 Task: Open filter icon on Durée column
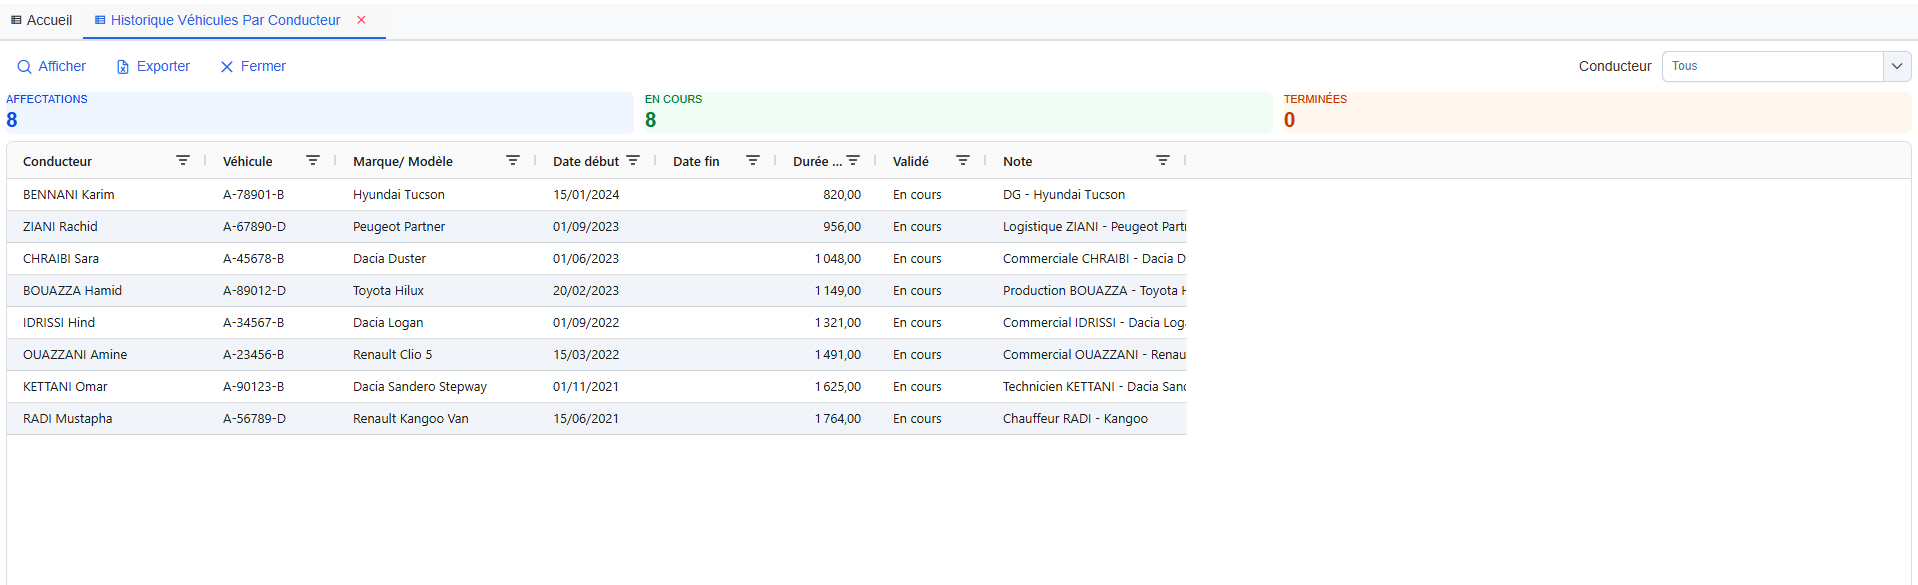tap(853, 161)
